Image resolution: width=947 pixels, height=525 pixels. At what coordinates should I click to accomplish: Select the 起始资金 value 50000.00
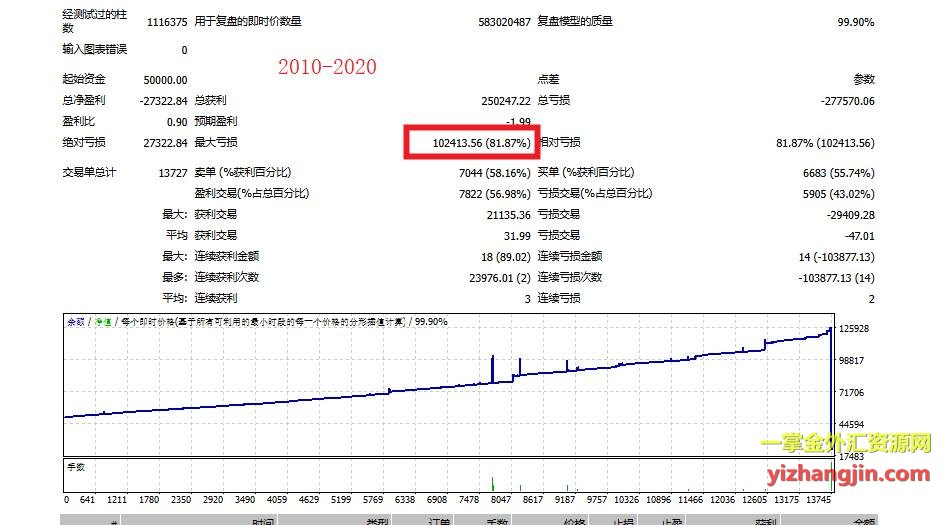pyautogui.click(x=164, y=80)
